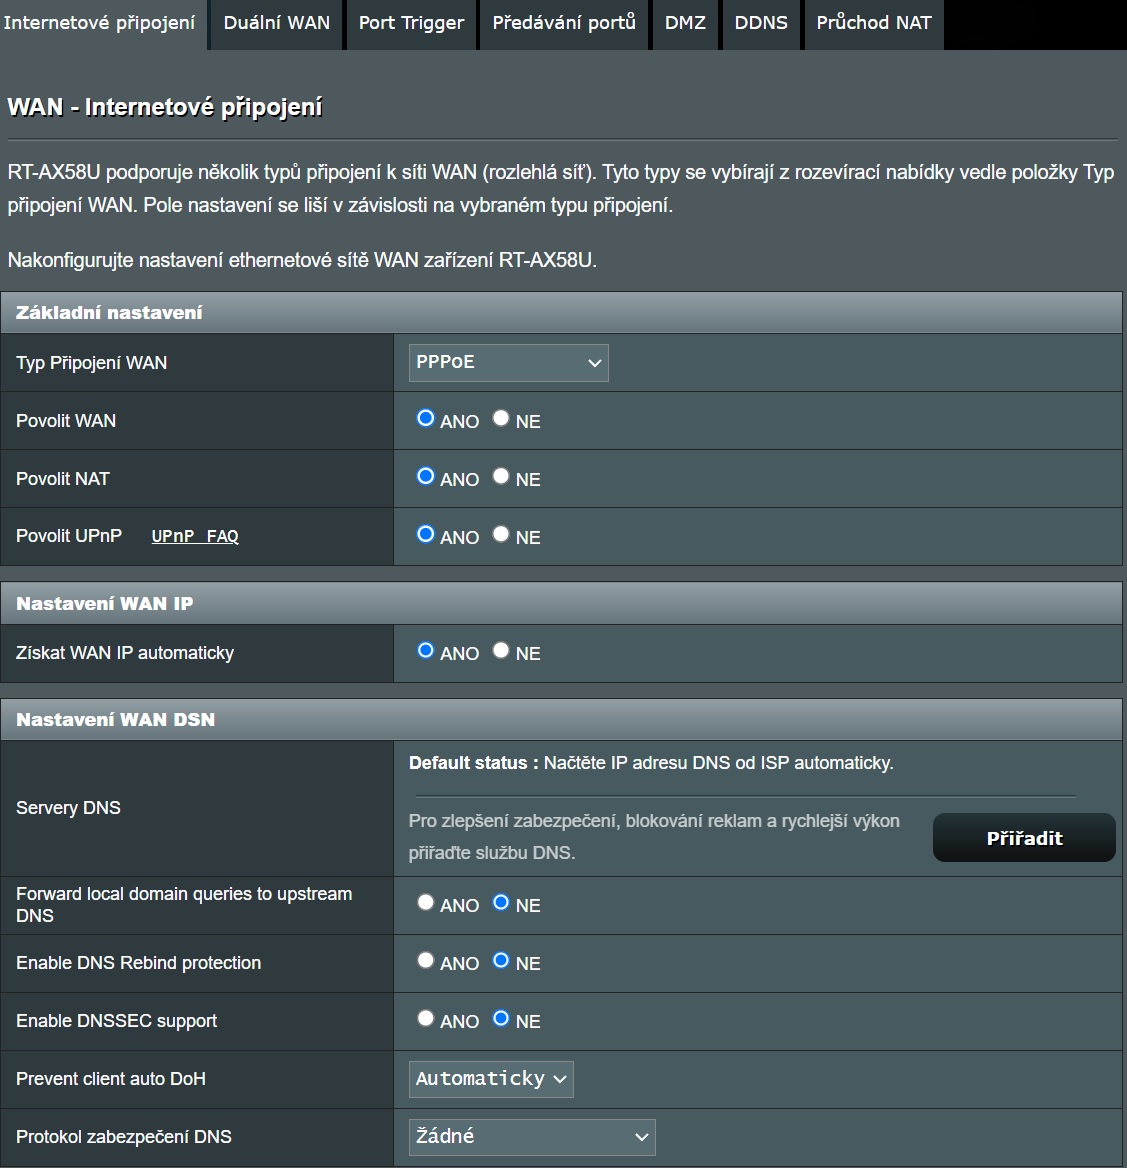The height and width of the screenshot is (1168, 1127).
Task: Switch to the Port Trigger tab
Action: coord(411,23)
